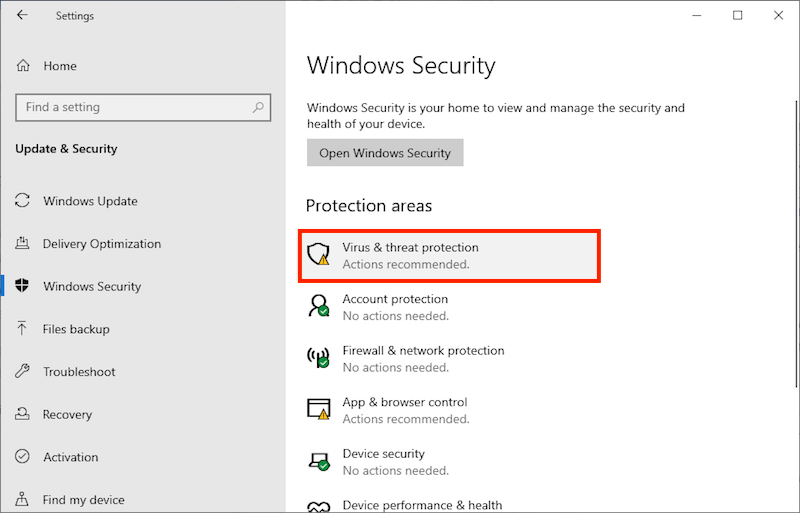Click the search magnifier icon

(x=258, y=107)
